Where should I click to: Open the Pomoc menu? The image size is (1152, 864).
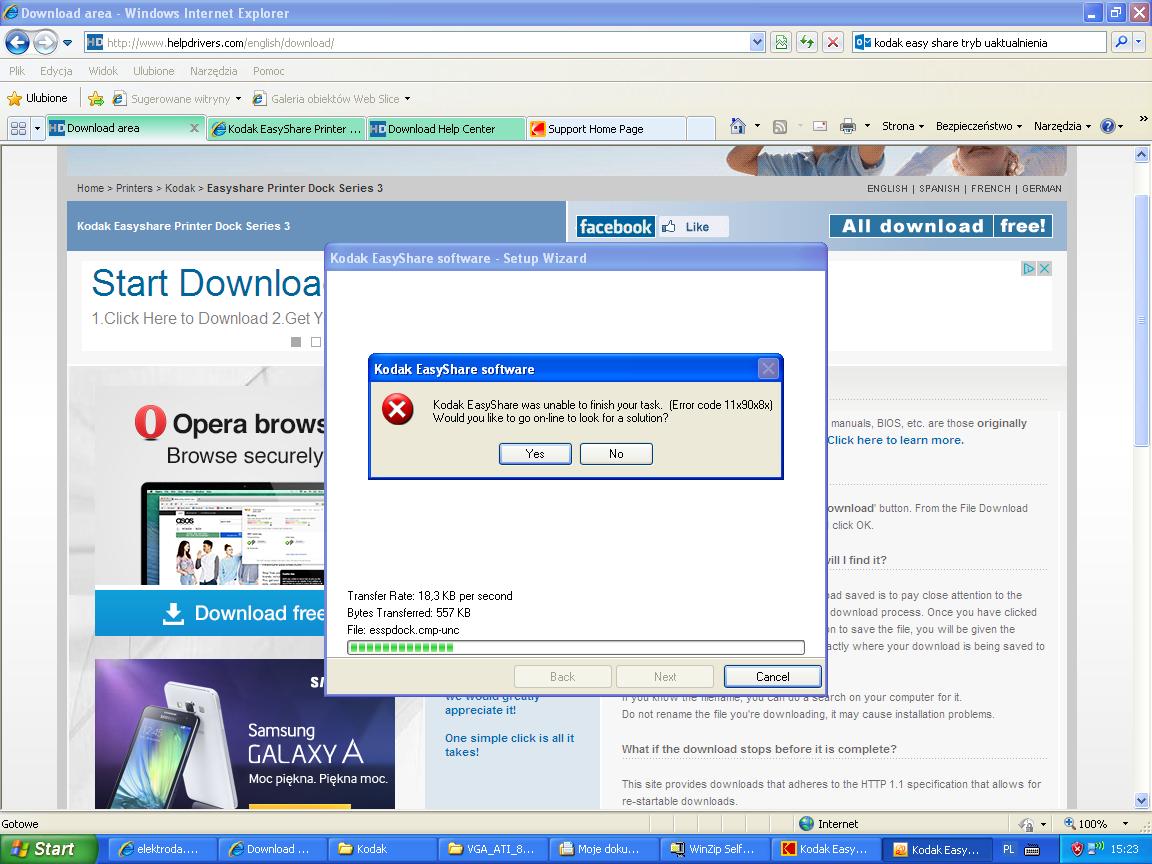coord(268,71)
